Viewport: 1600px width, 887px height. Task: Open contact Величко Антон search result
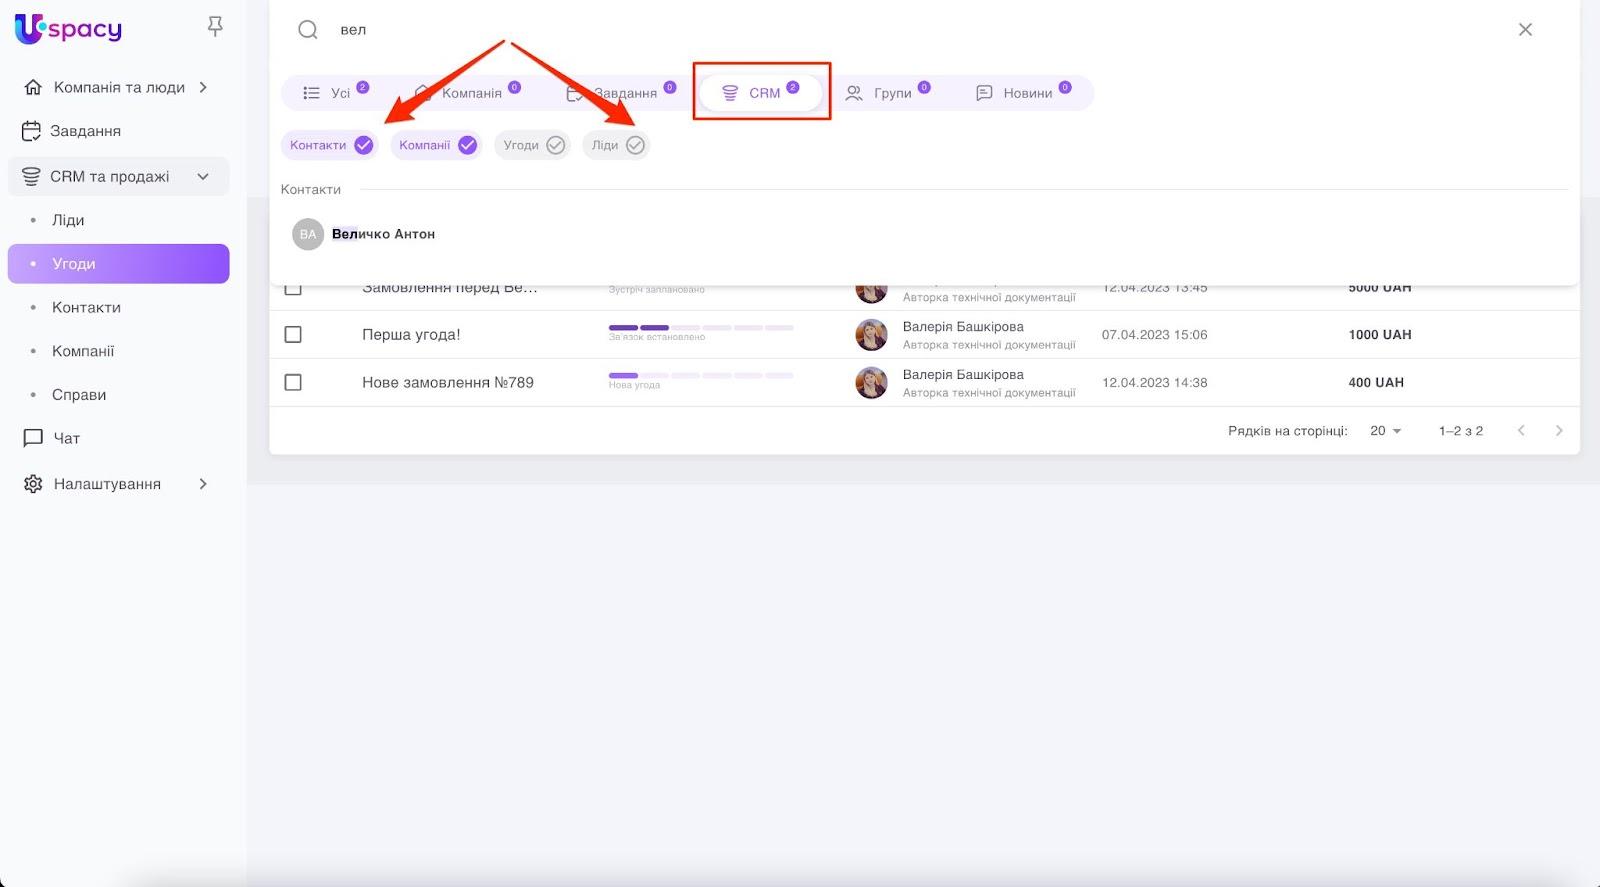[x=383, y=234]
